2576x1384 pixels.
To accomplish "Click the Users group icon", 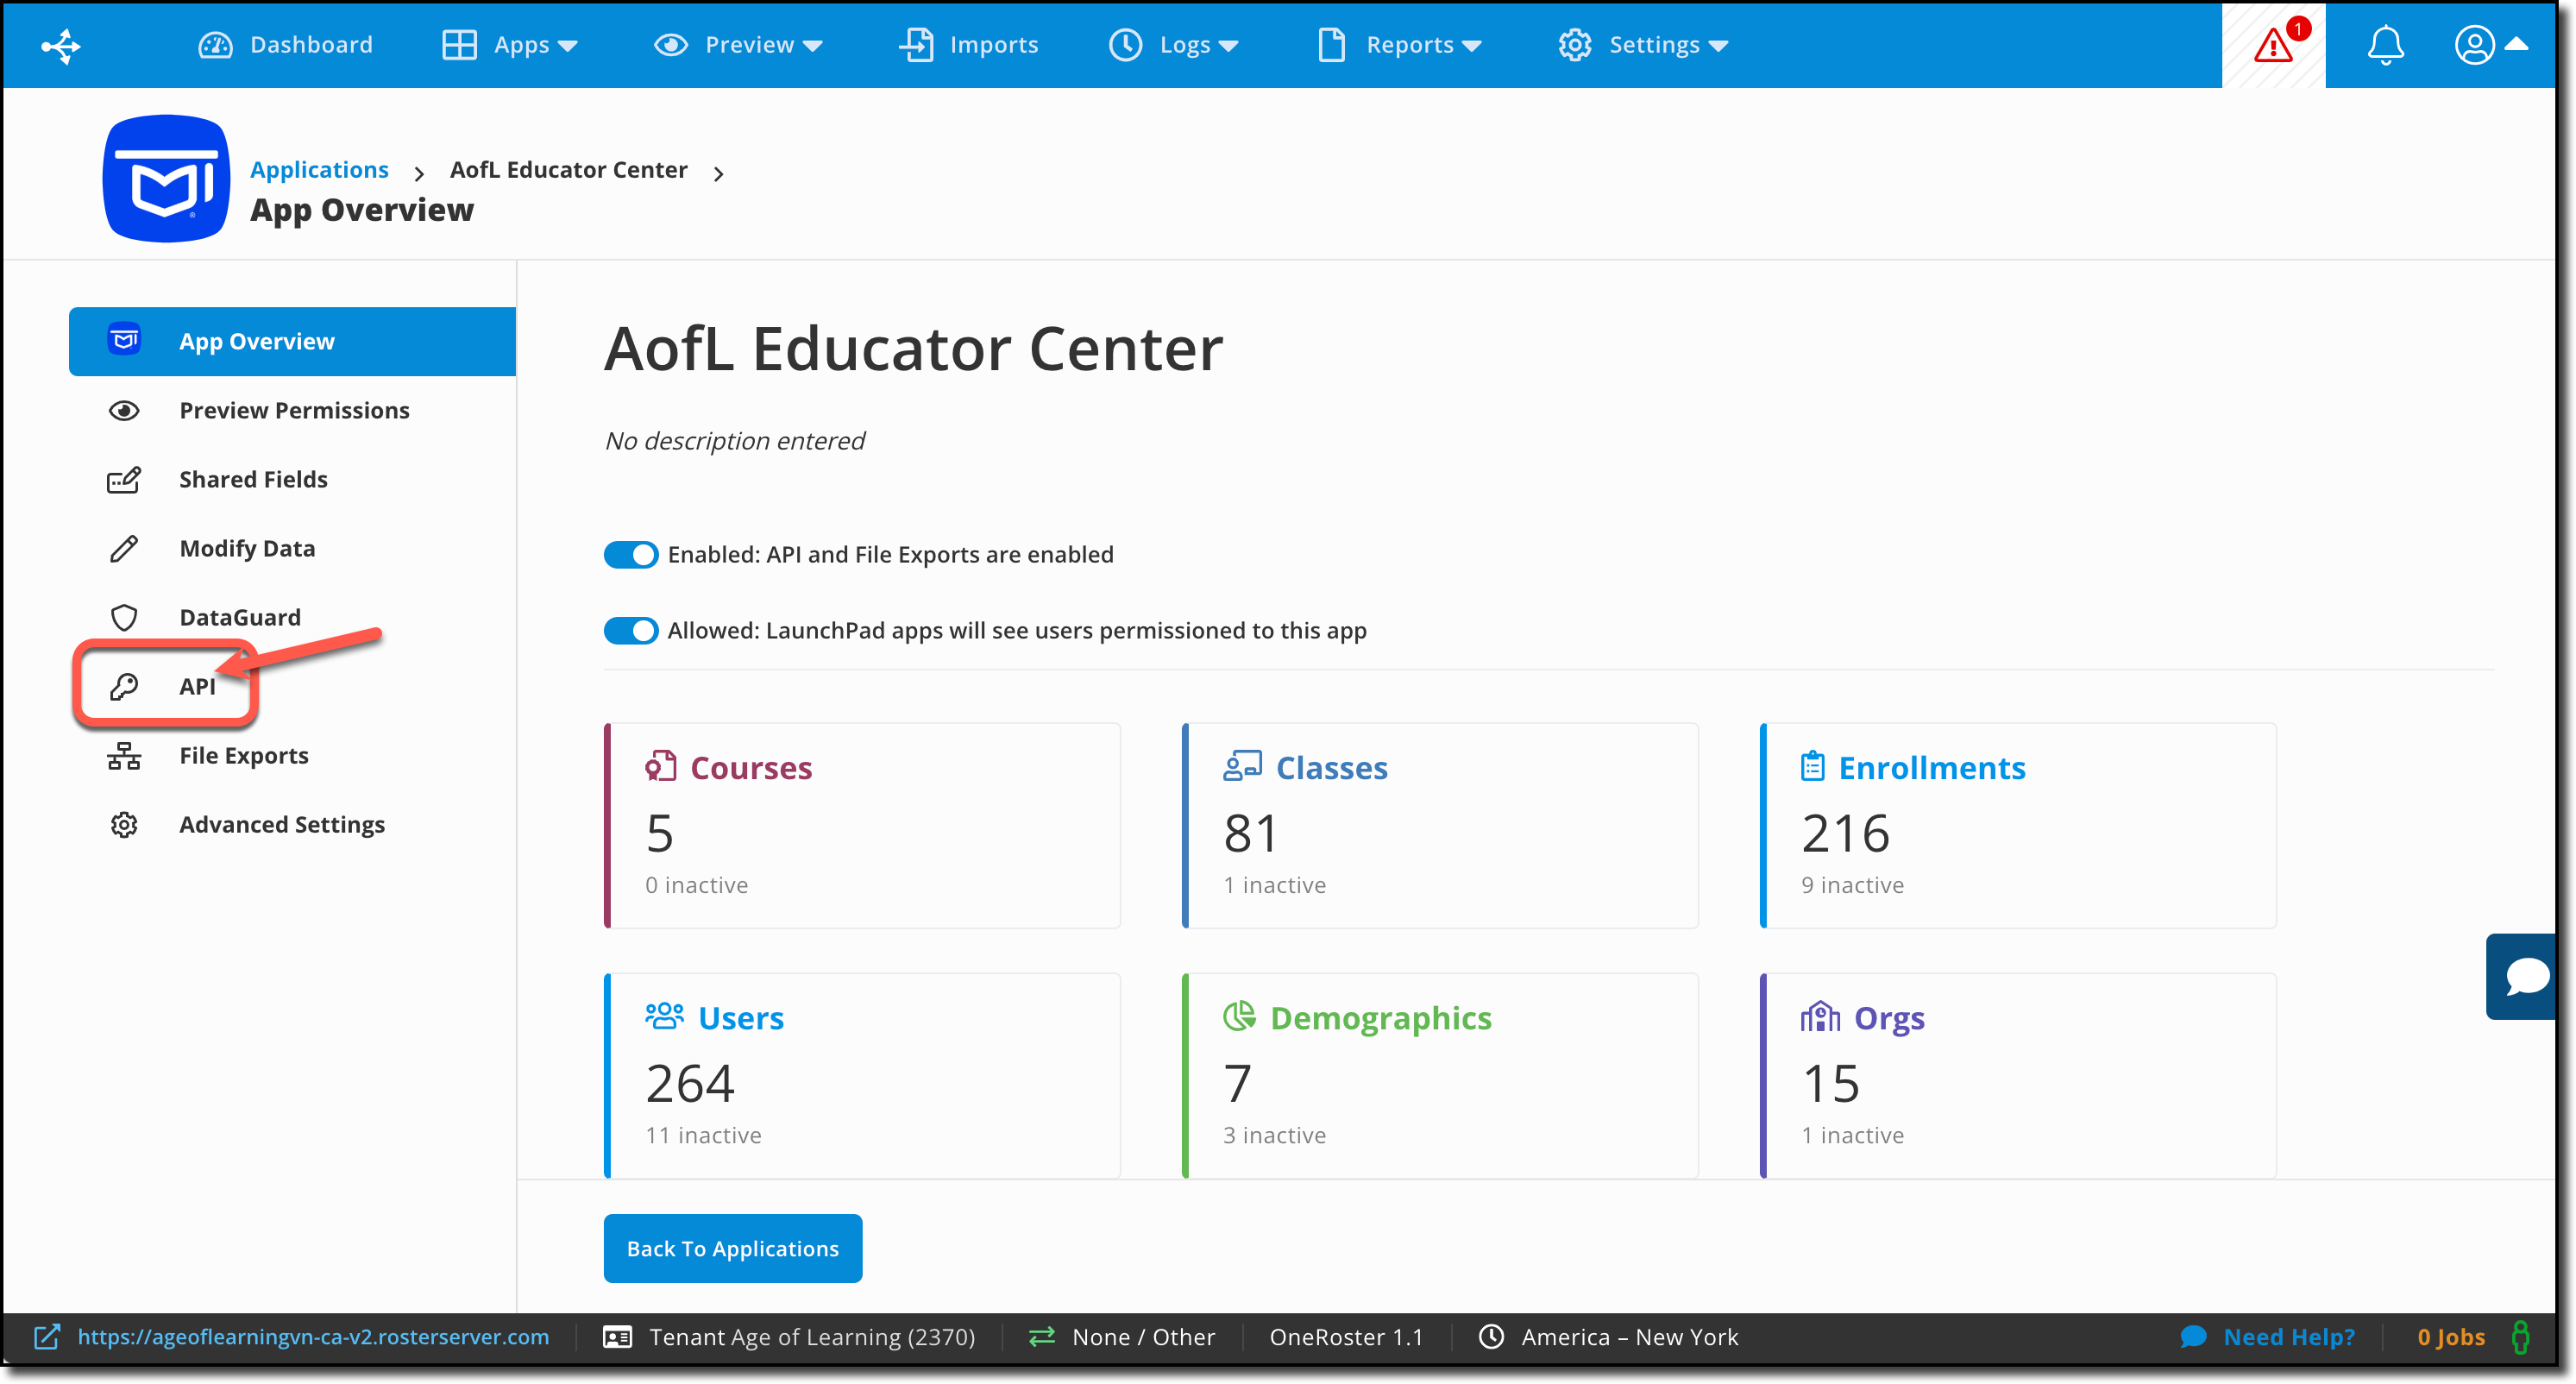I will (664, 1016).
